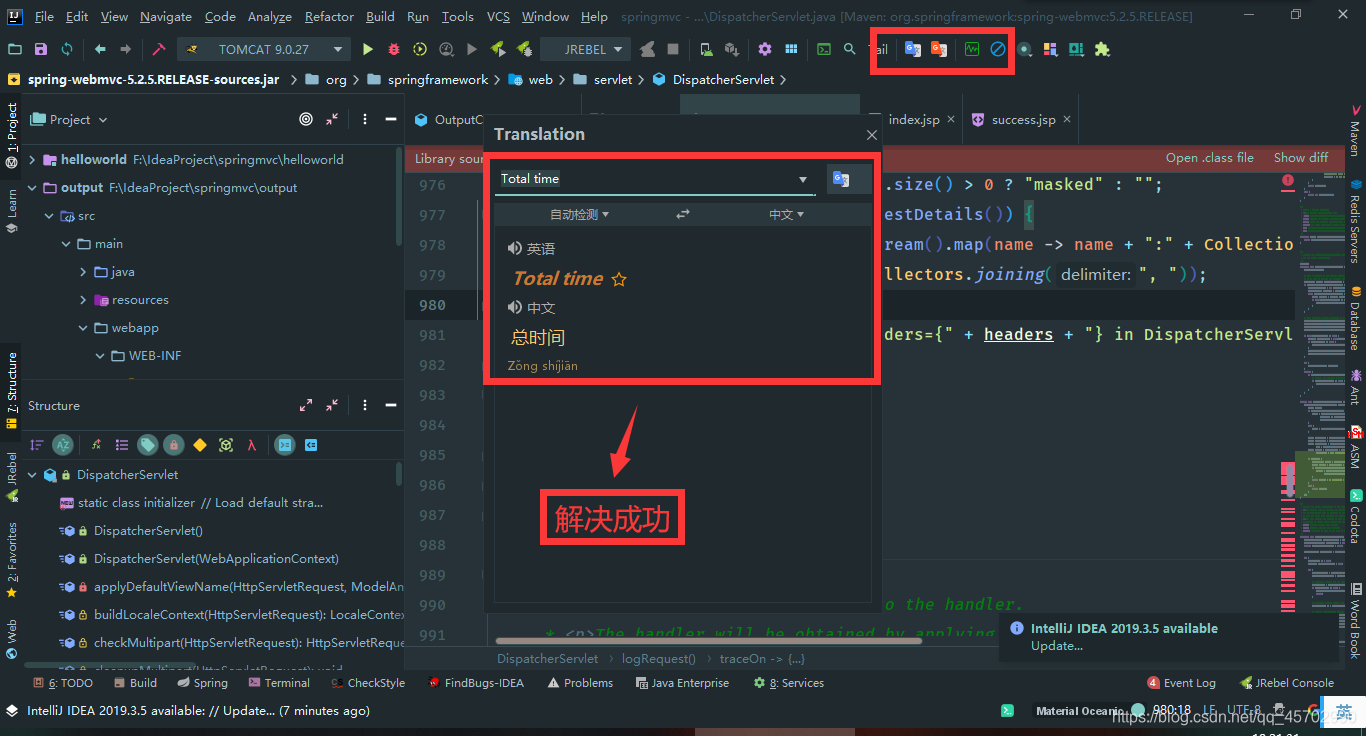Save all with the floppy disk icon
This screenshot has width=1366, height=736.
(x=41, y=49)
